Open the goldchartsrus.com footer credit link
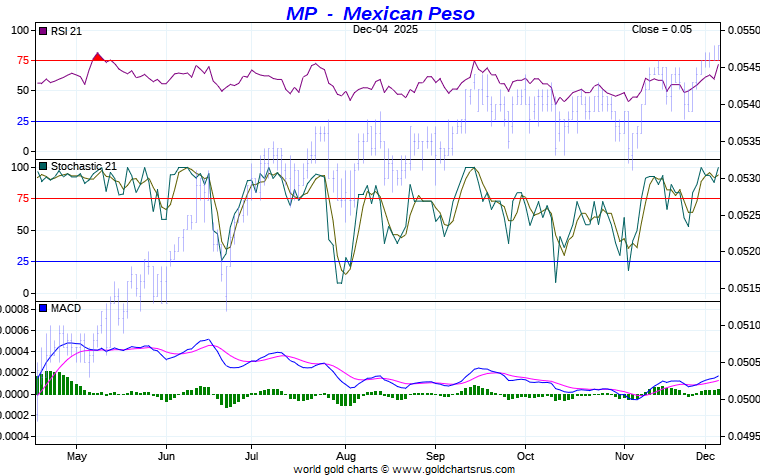760x475 pixels. pos(404,469)
